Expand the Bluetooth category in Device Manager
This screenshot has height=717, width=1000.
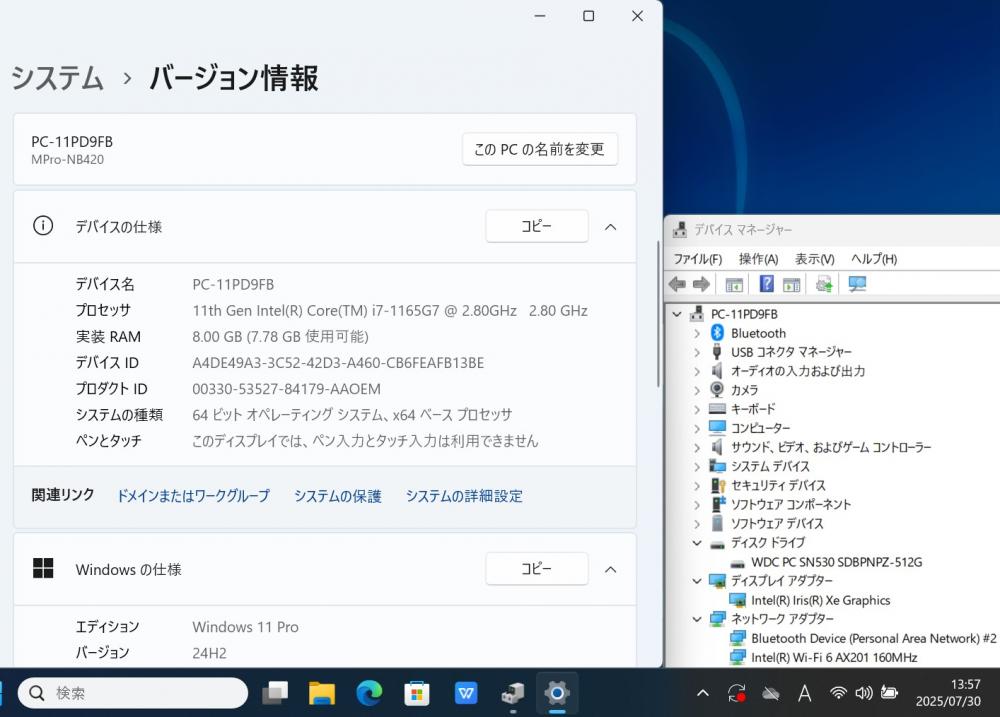(x=697, y=333)
